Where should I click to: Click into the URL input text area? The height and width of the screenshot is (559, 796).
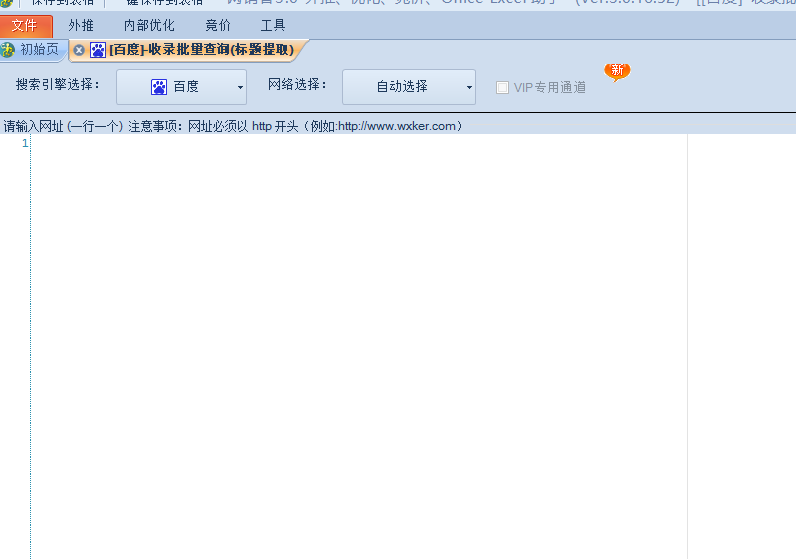(x=359, y=346)
